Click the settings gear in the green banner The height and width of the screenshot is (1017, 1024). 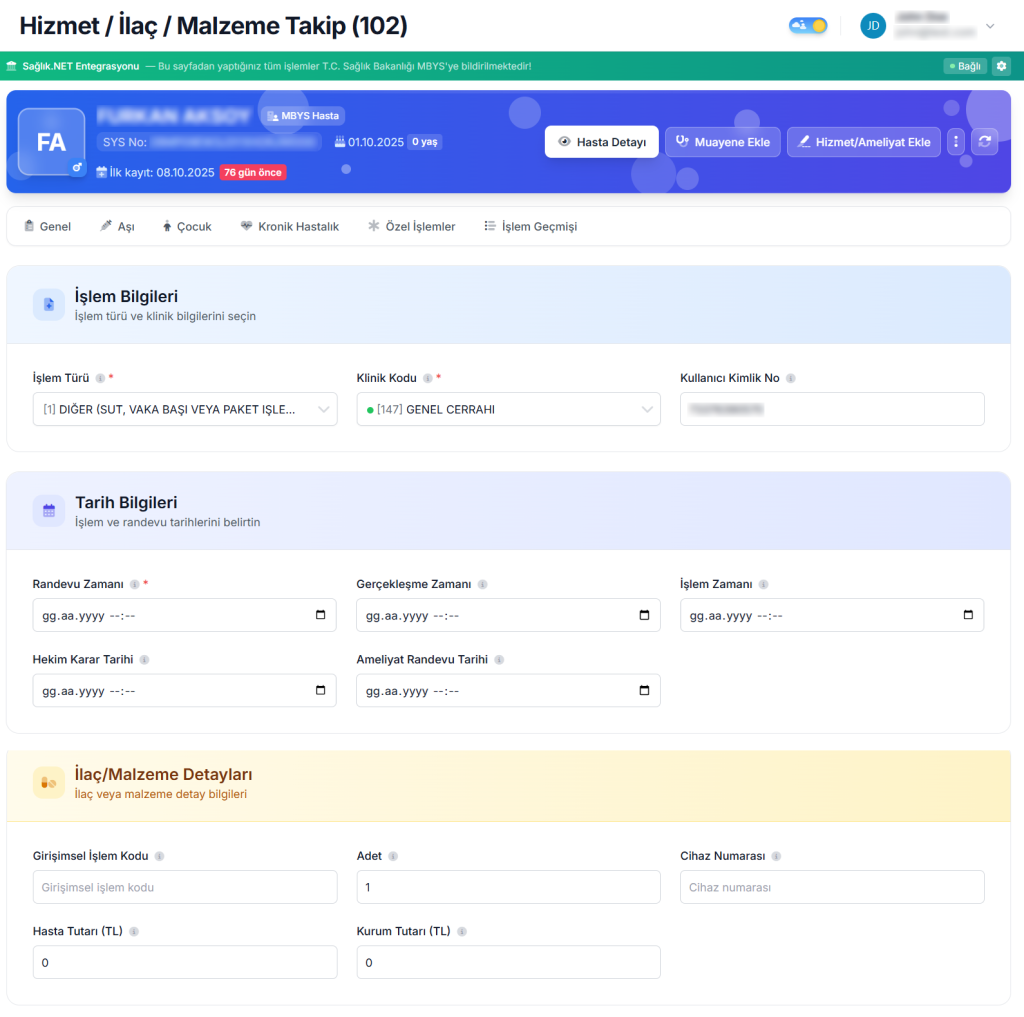[1001, 66]
